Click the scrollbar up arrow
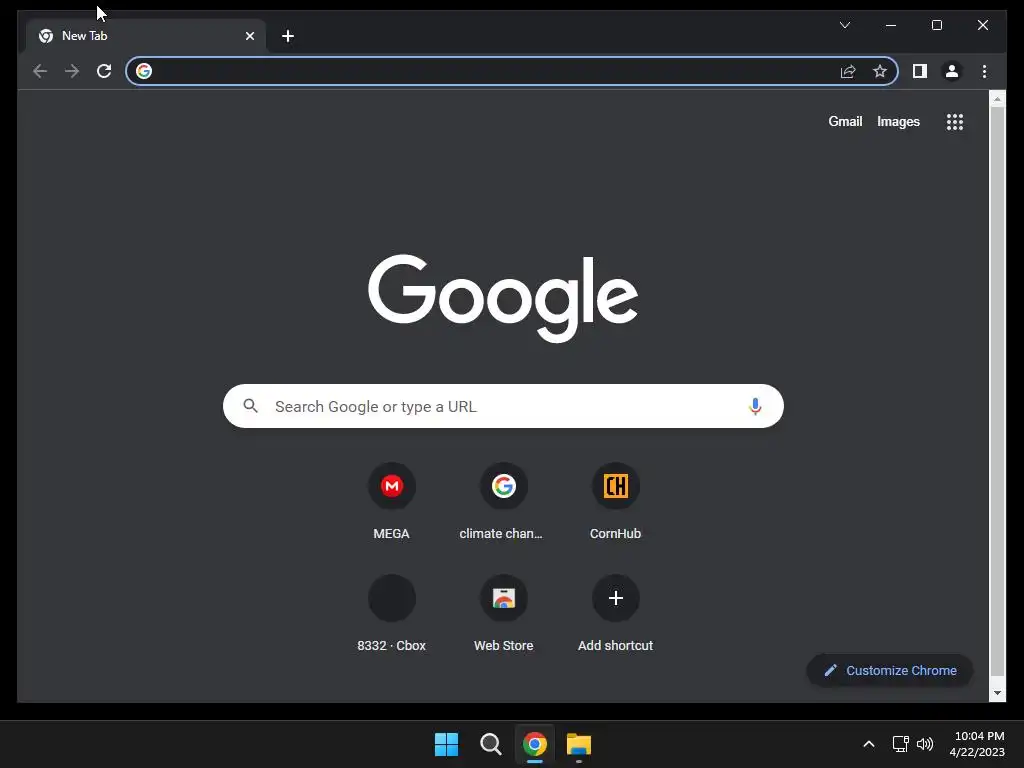 [x=997, y=99]
